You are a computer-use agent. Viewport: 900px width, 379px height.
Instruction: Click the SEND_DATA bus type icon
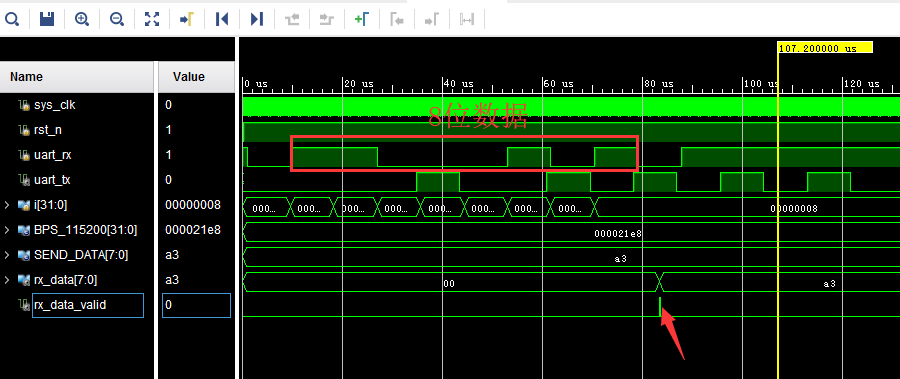coord(24,255)
